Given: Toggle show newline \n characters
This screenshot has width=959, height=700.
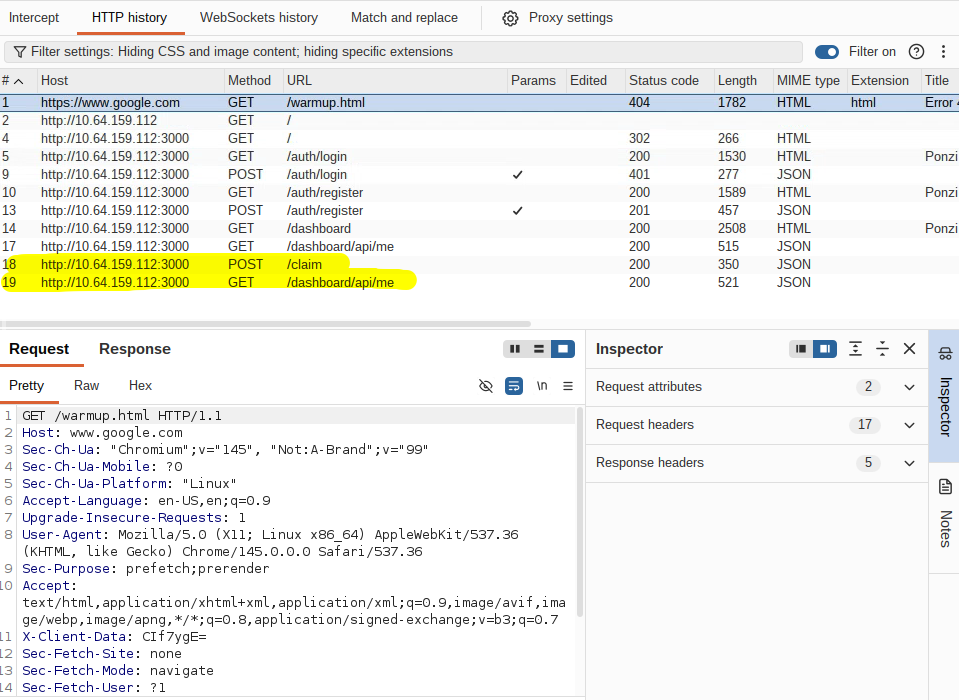Looking at the screenshot, I should point(542,386).
